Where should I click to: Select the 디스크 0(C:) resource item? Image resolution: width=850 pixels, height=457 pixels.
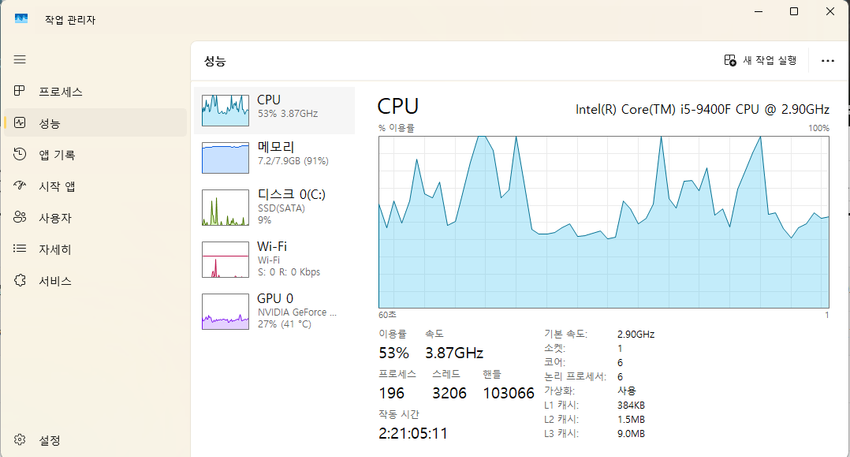pos(274,207)
